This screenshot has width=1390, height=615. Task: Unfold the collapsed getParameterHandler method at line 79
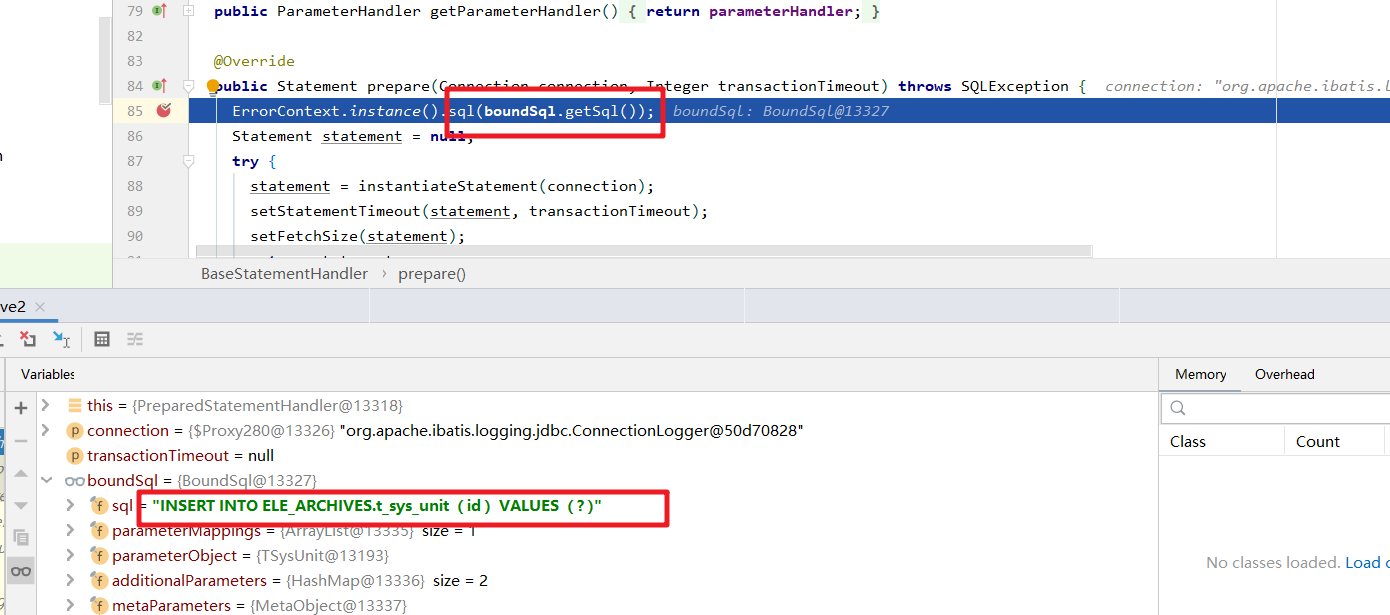[x=188, y=11]
